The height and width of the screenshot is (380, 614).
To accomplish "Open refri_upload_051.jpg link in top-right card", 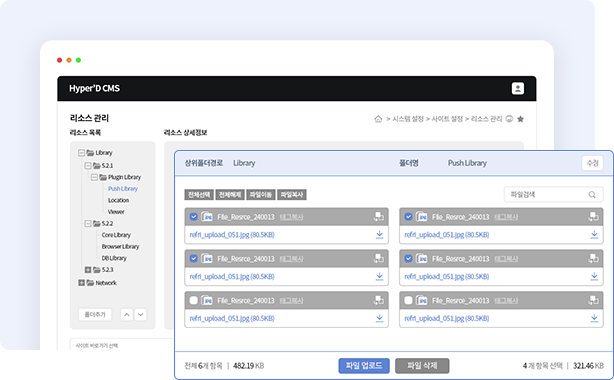I will [446, 235].
